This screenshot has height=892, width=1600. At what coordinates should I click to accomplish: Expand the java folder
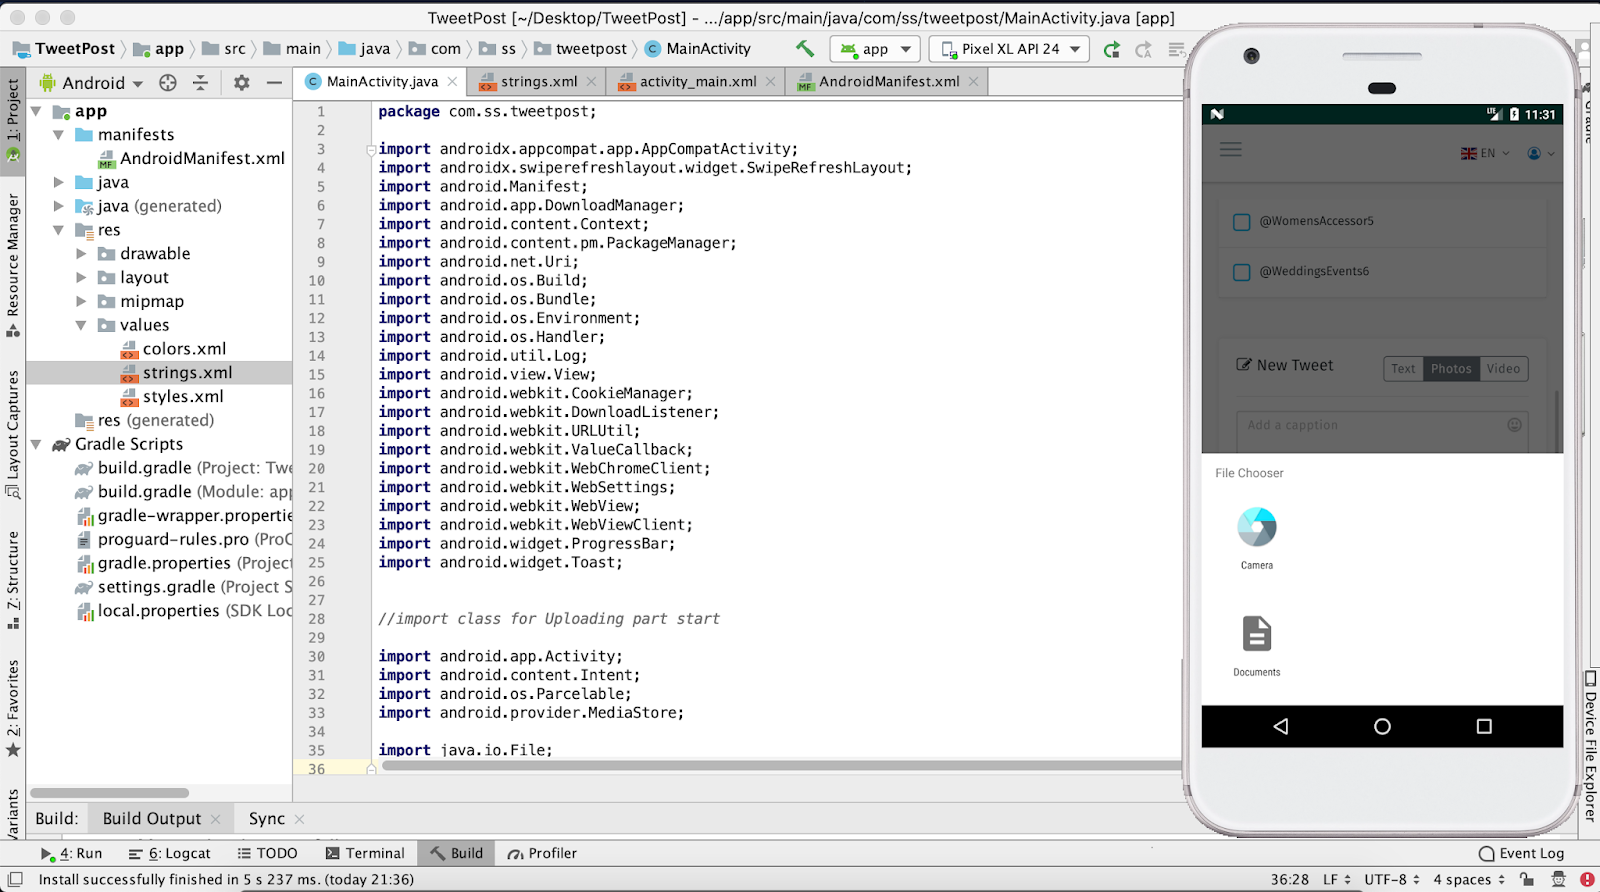(x=58, y=183)
